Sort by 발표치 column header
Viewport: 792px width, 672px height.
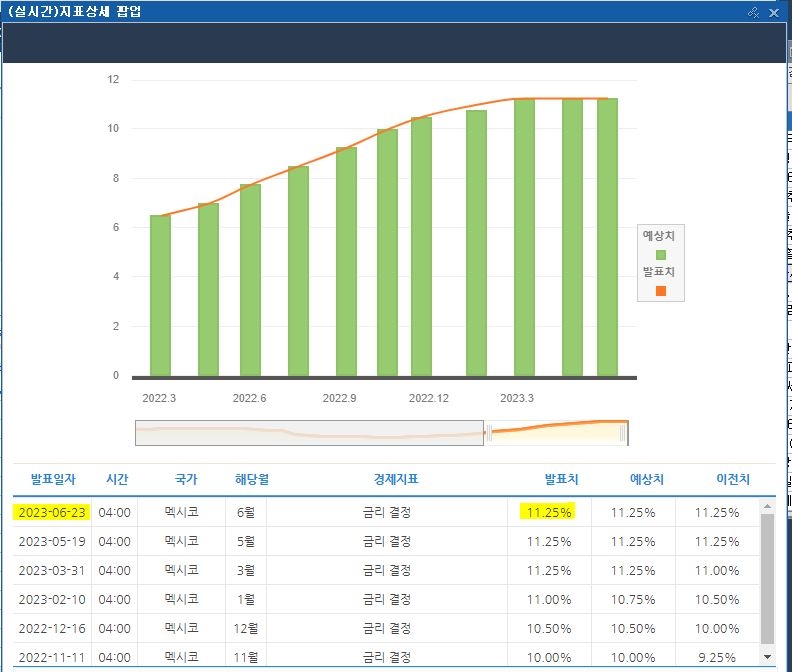coord(561,479)
